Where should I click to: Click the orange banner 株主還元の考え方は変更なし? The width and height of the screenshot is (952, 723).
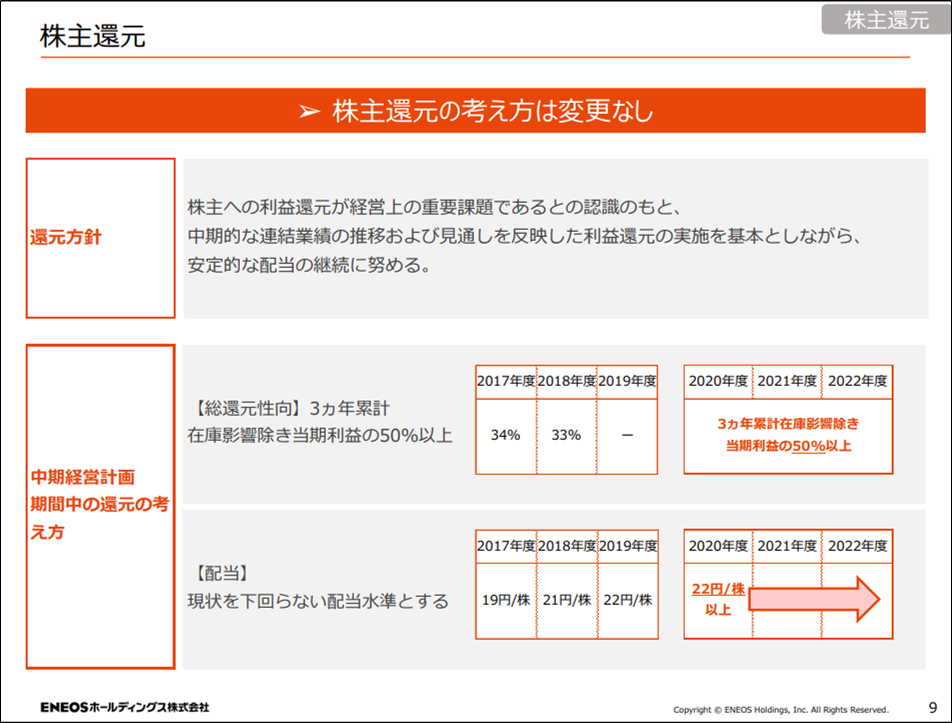click(x=476, y=113)
